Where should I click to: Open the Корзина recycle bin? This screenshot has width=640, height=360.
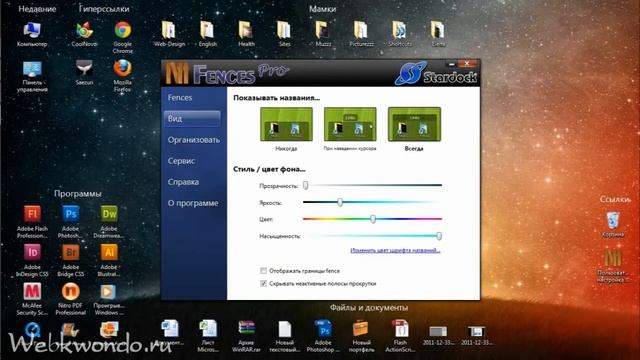(x=613, y=224)
